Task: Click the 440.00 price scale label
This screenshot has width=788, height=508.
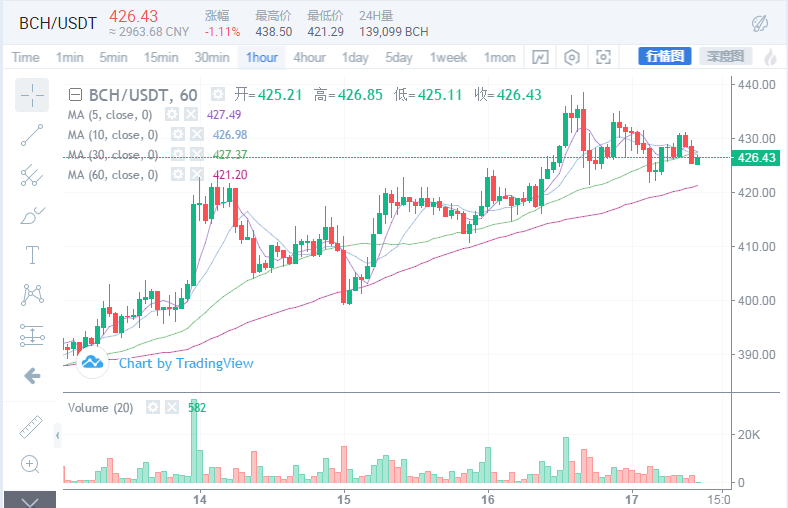Action: [756, 84]
